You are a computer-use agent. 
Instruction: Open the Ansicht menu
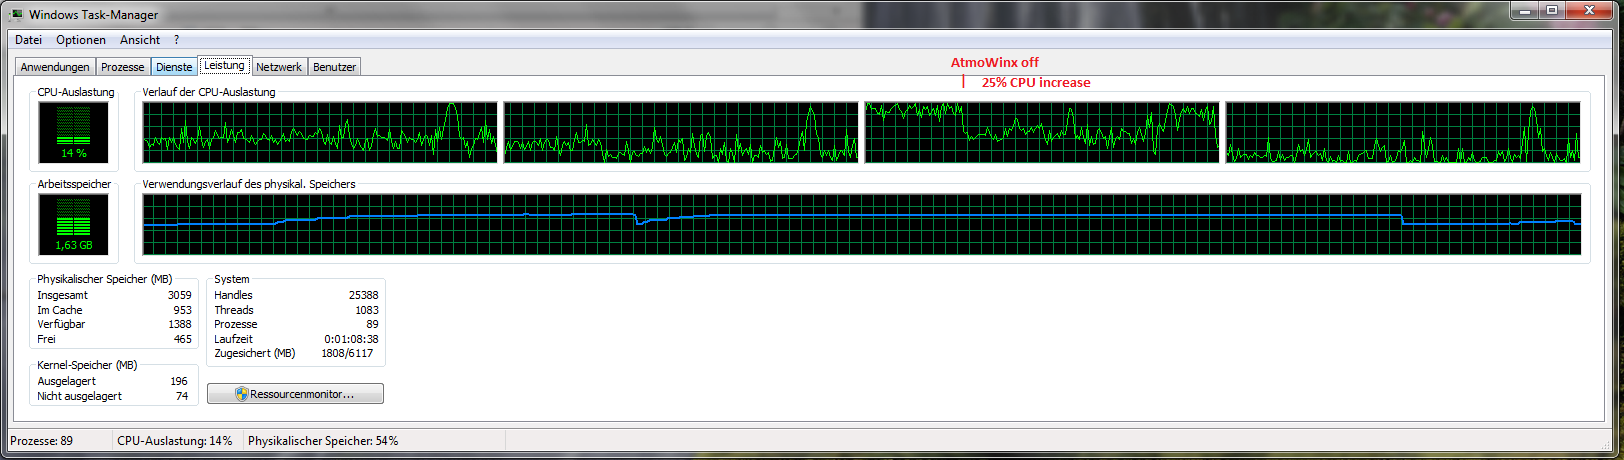click(140, 40)
